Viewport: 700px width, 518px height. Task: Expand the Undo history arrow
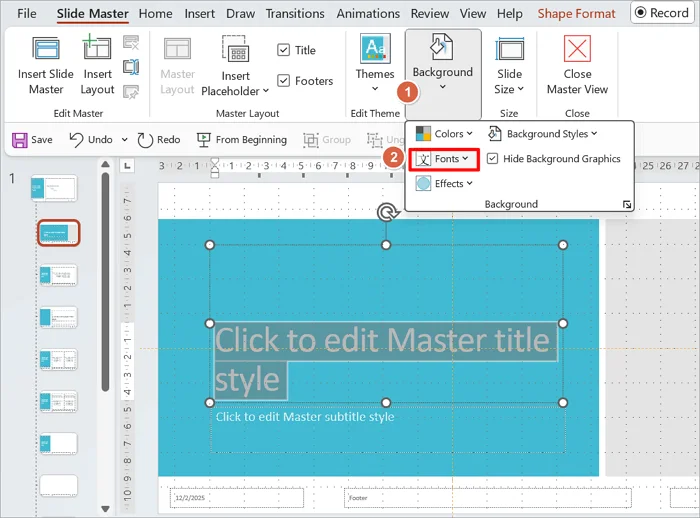(125, 140)
